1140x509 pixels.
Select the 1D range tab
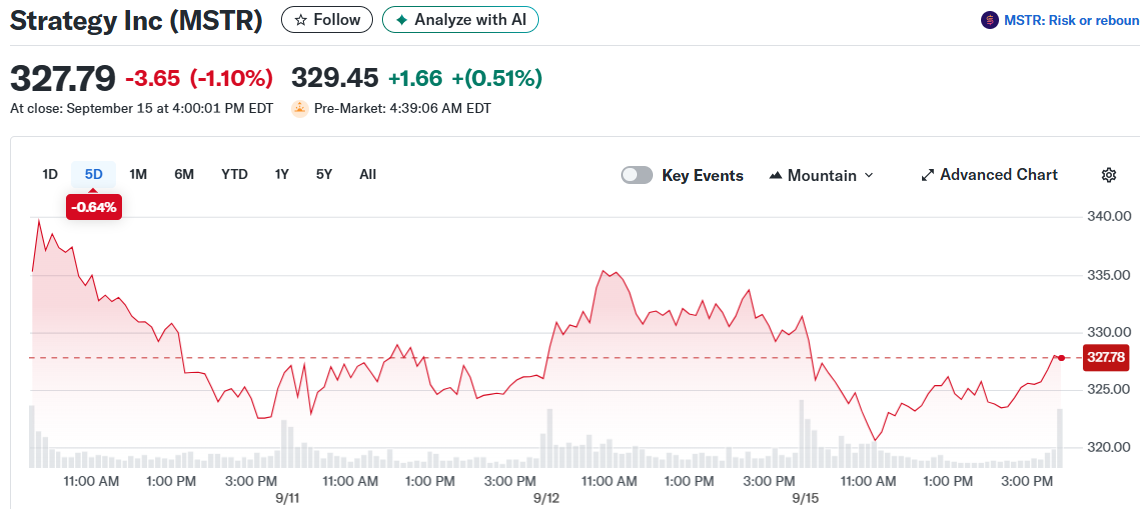50,175
